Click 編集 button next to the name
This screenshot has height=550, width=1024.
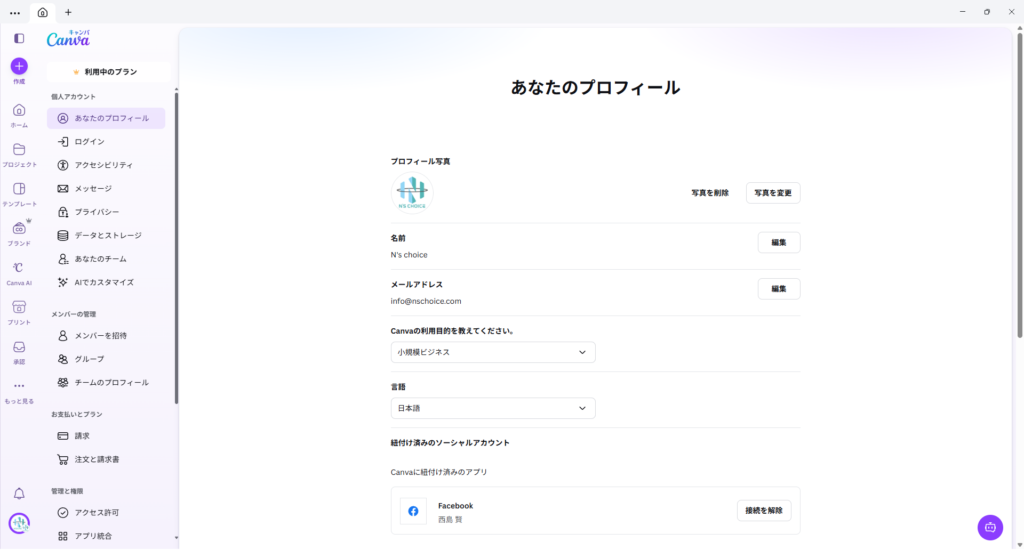tap(778, 242)
